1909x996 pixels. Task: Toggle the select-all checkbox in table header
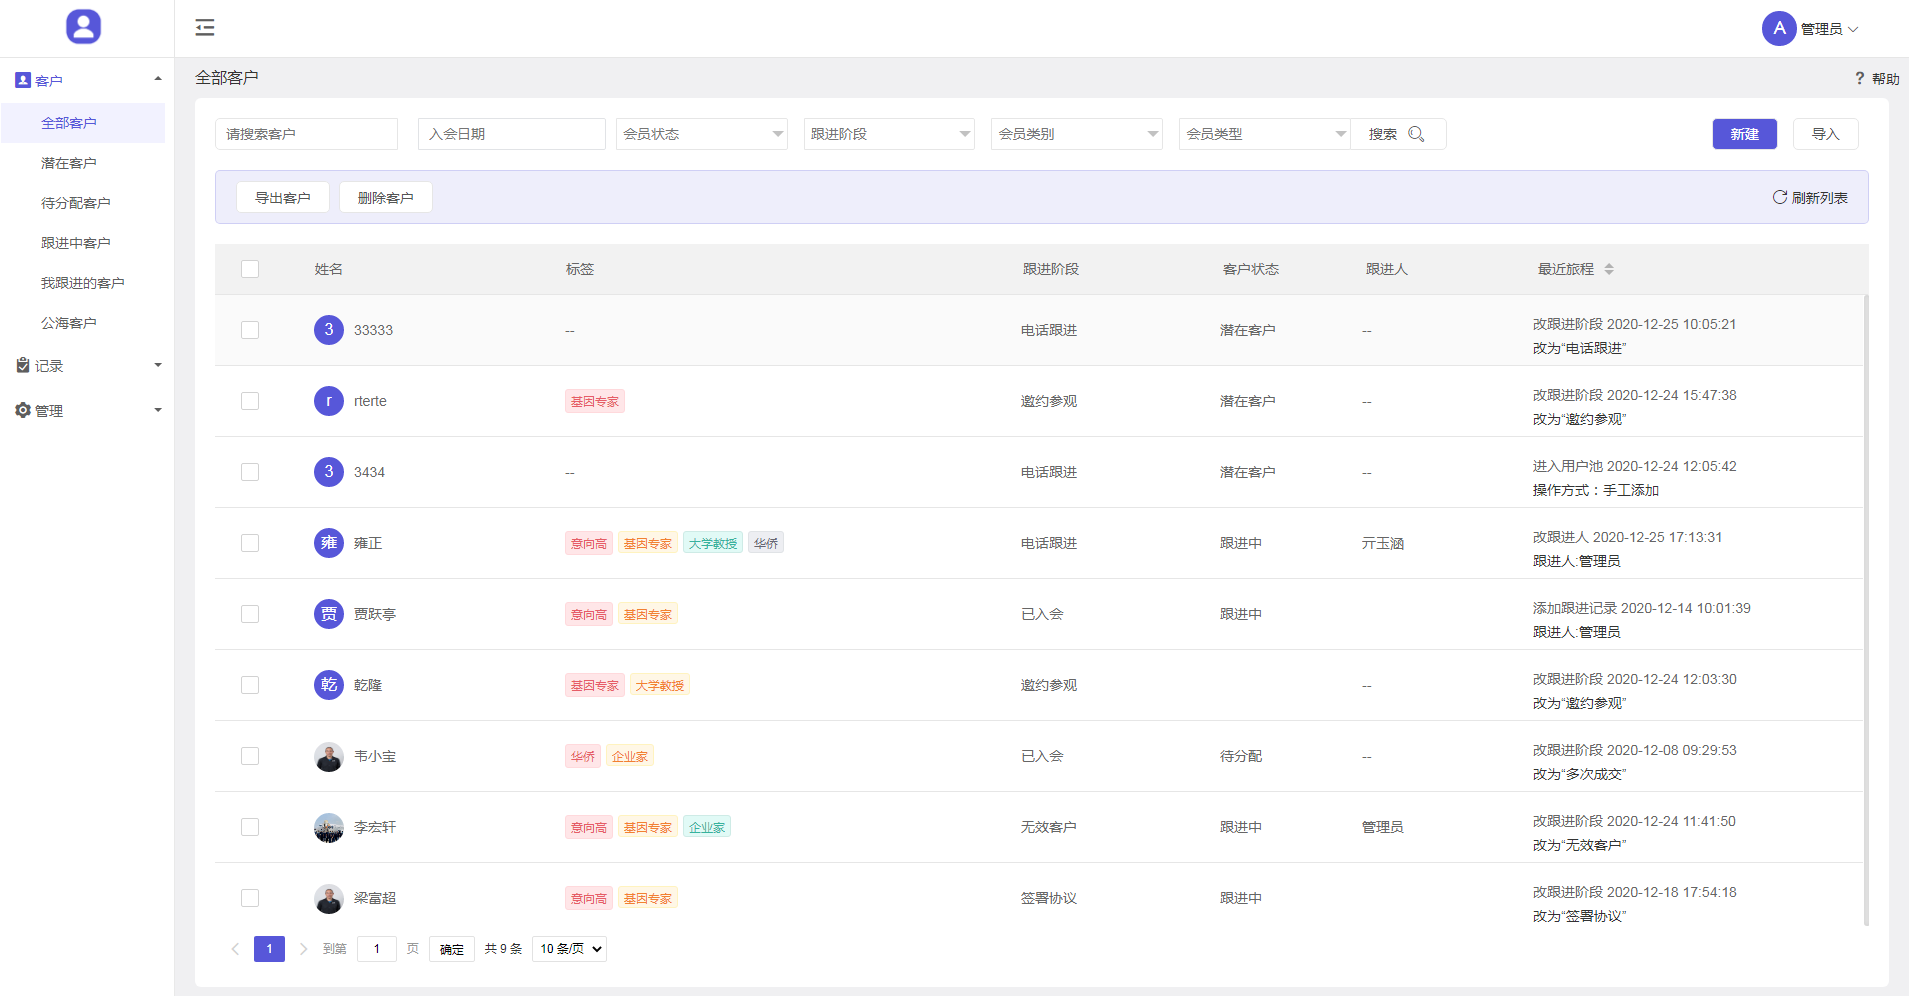pos(250,269)
